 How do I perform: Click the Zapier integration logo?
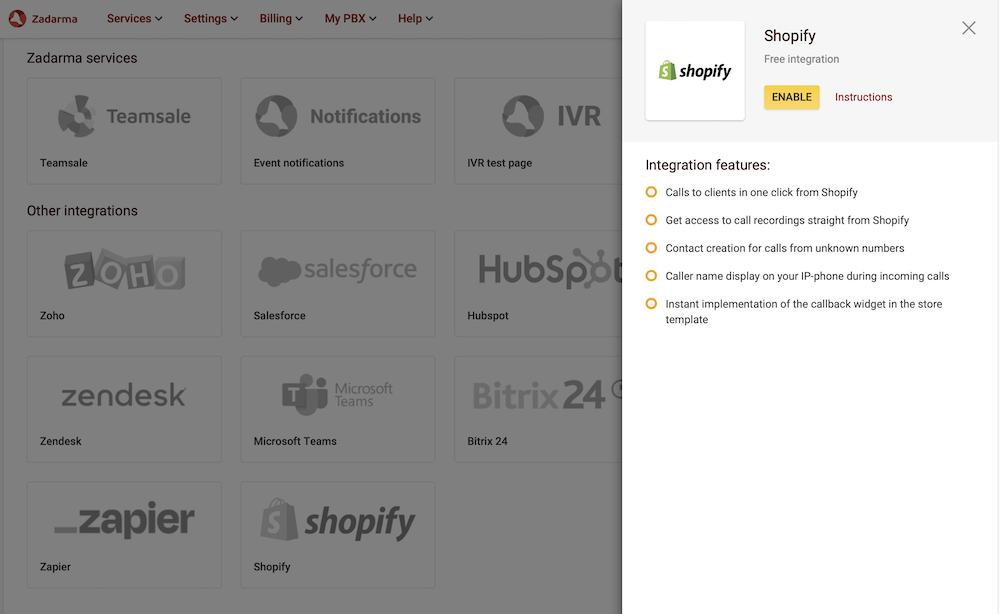[x=123, y=520]
